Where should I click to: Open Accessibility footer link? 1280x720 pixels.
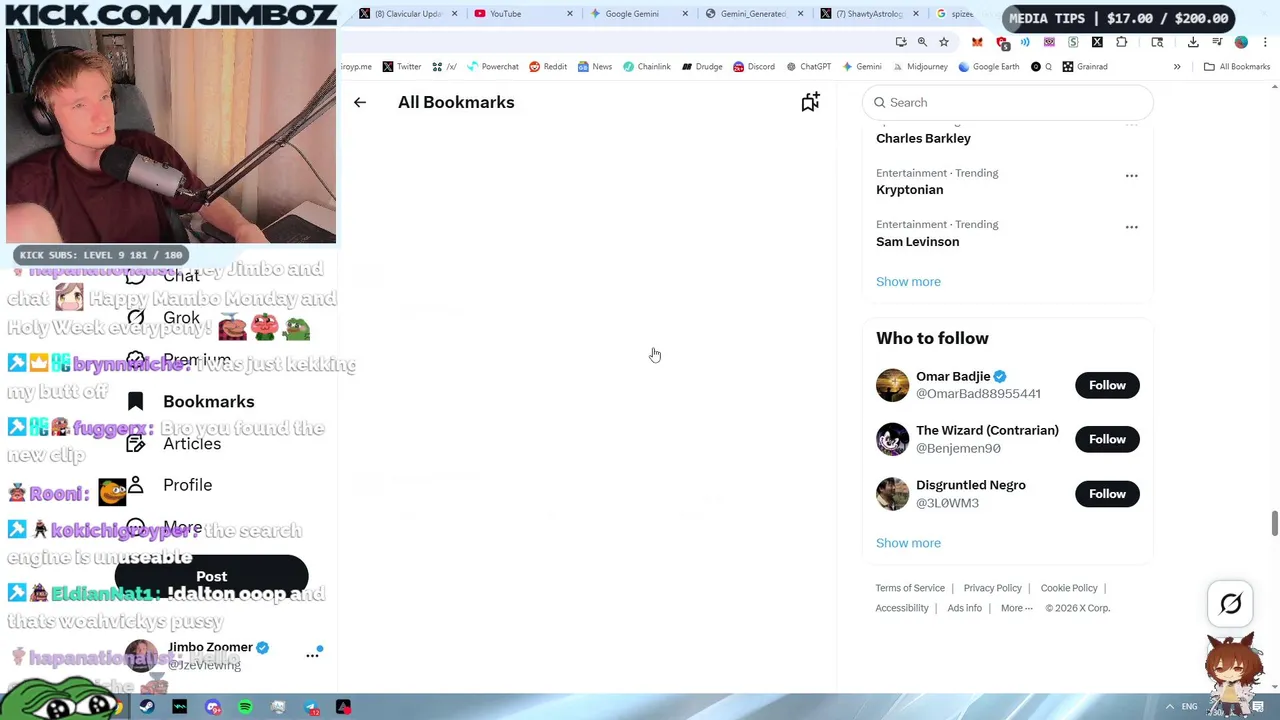pyautogui.click(x=902, y=608)
